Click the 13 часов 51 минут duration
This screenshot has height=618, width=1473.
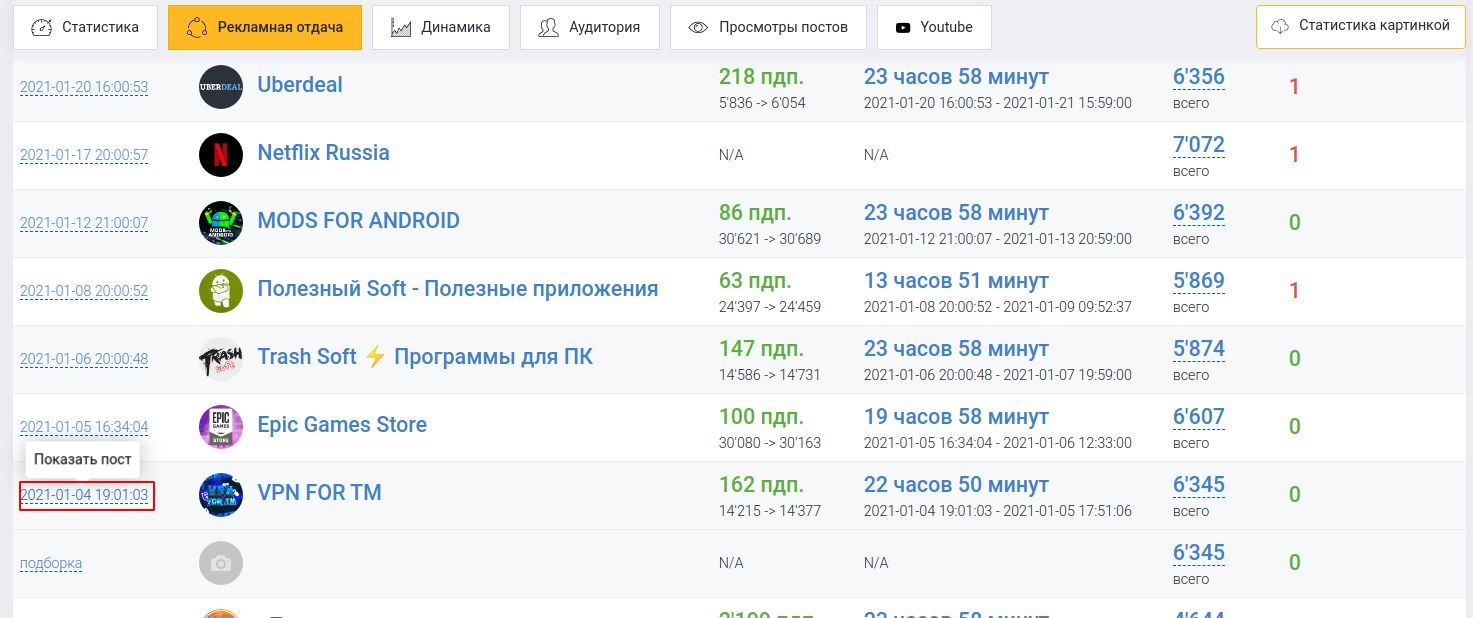pos(956,281)
